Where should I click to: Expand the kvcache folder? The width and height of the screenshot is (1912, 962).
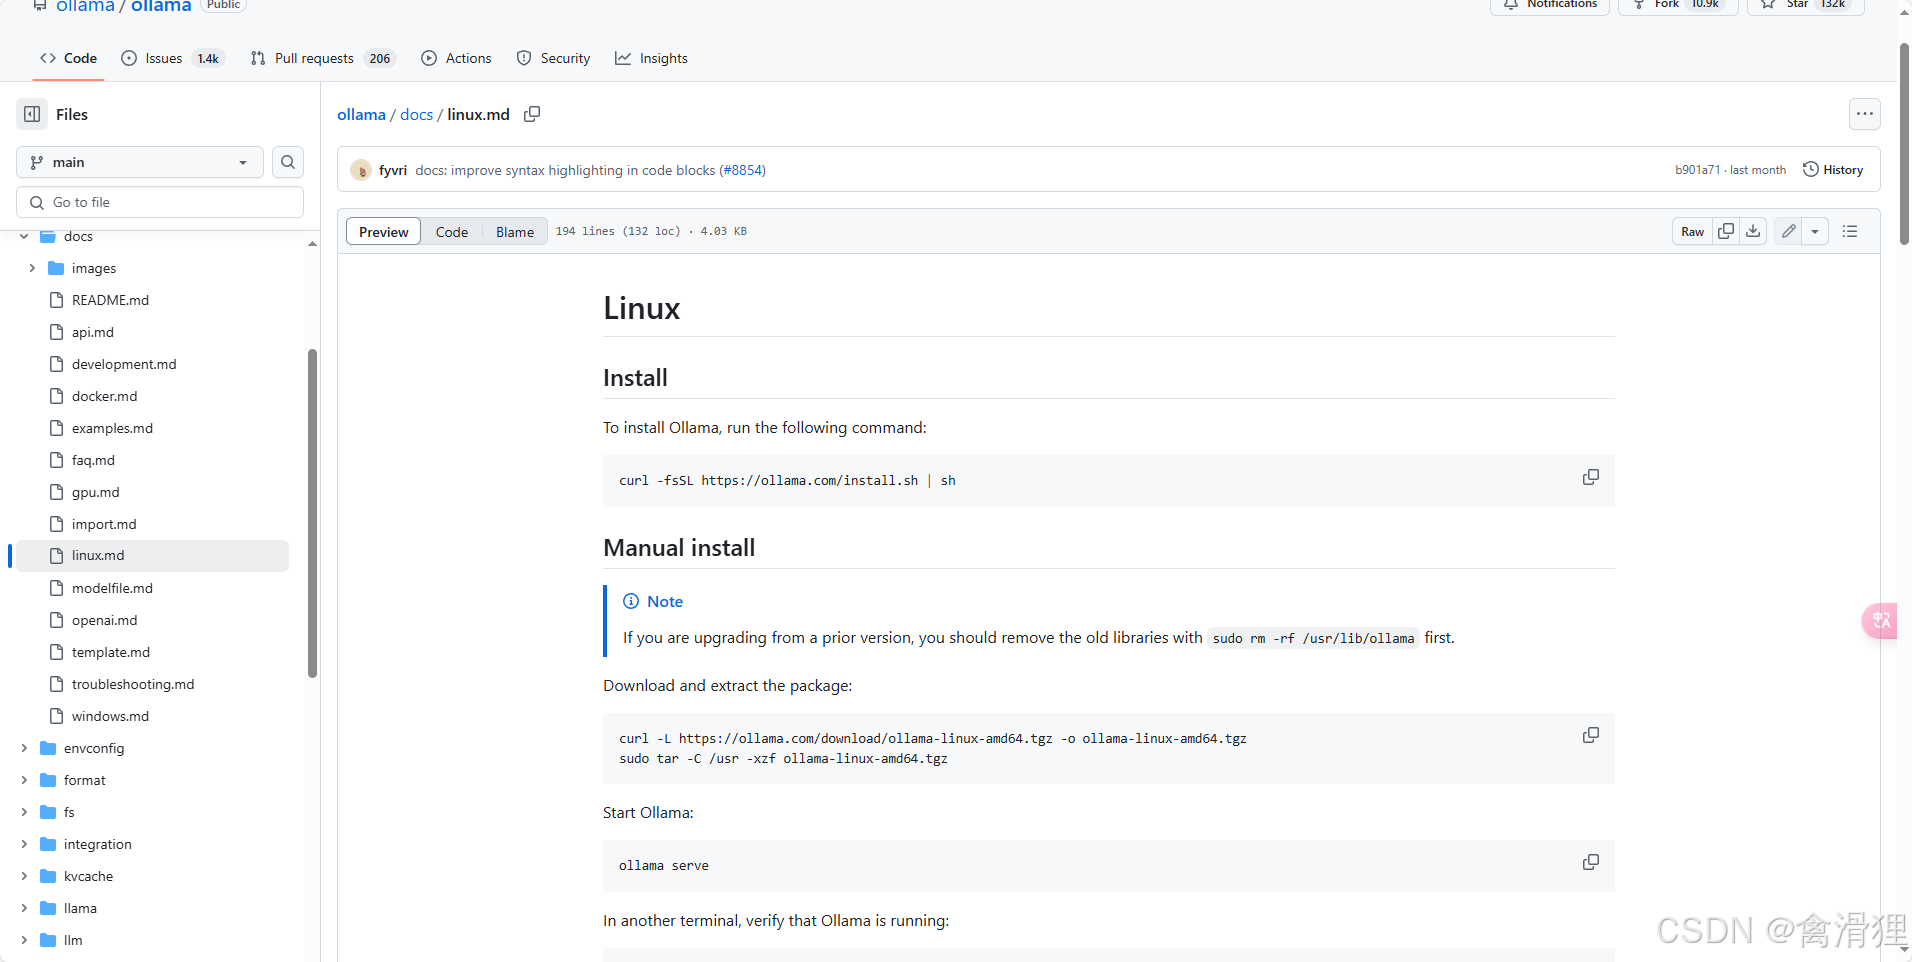pyautogui.click(x=24, y=876)
